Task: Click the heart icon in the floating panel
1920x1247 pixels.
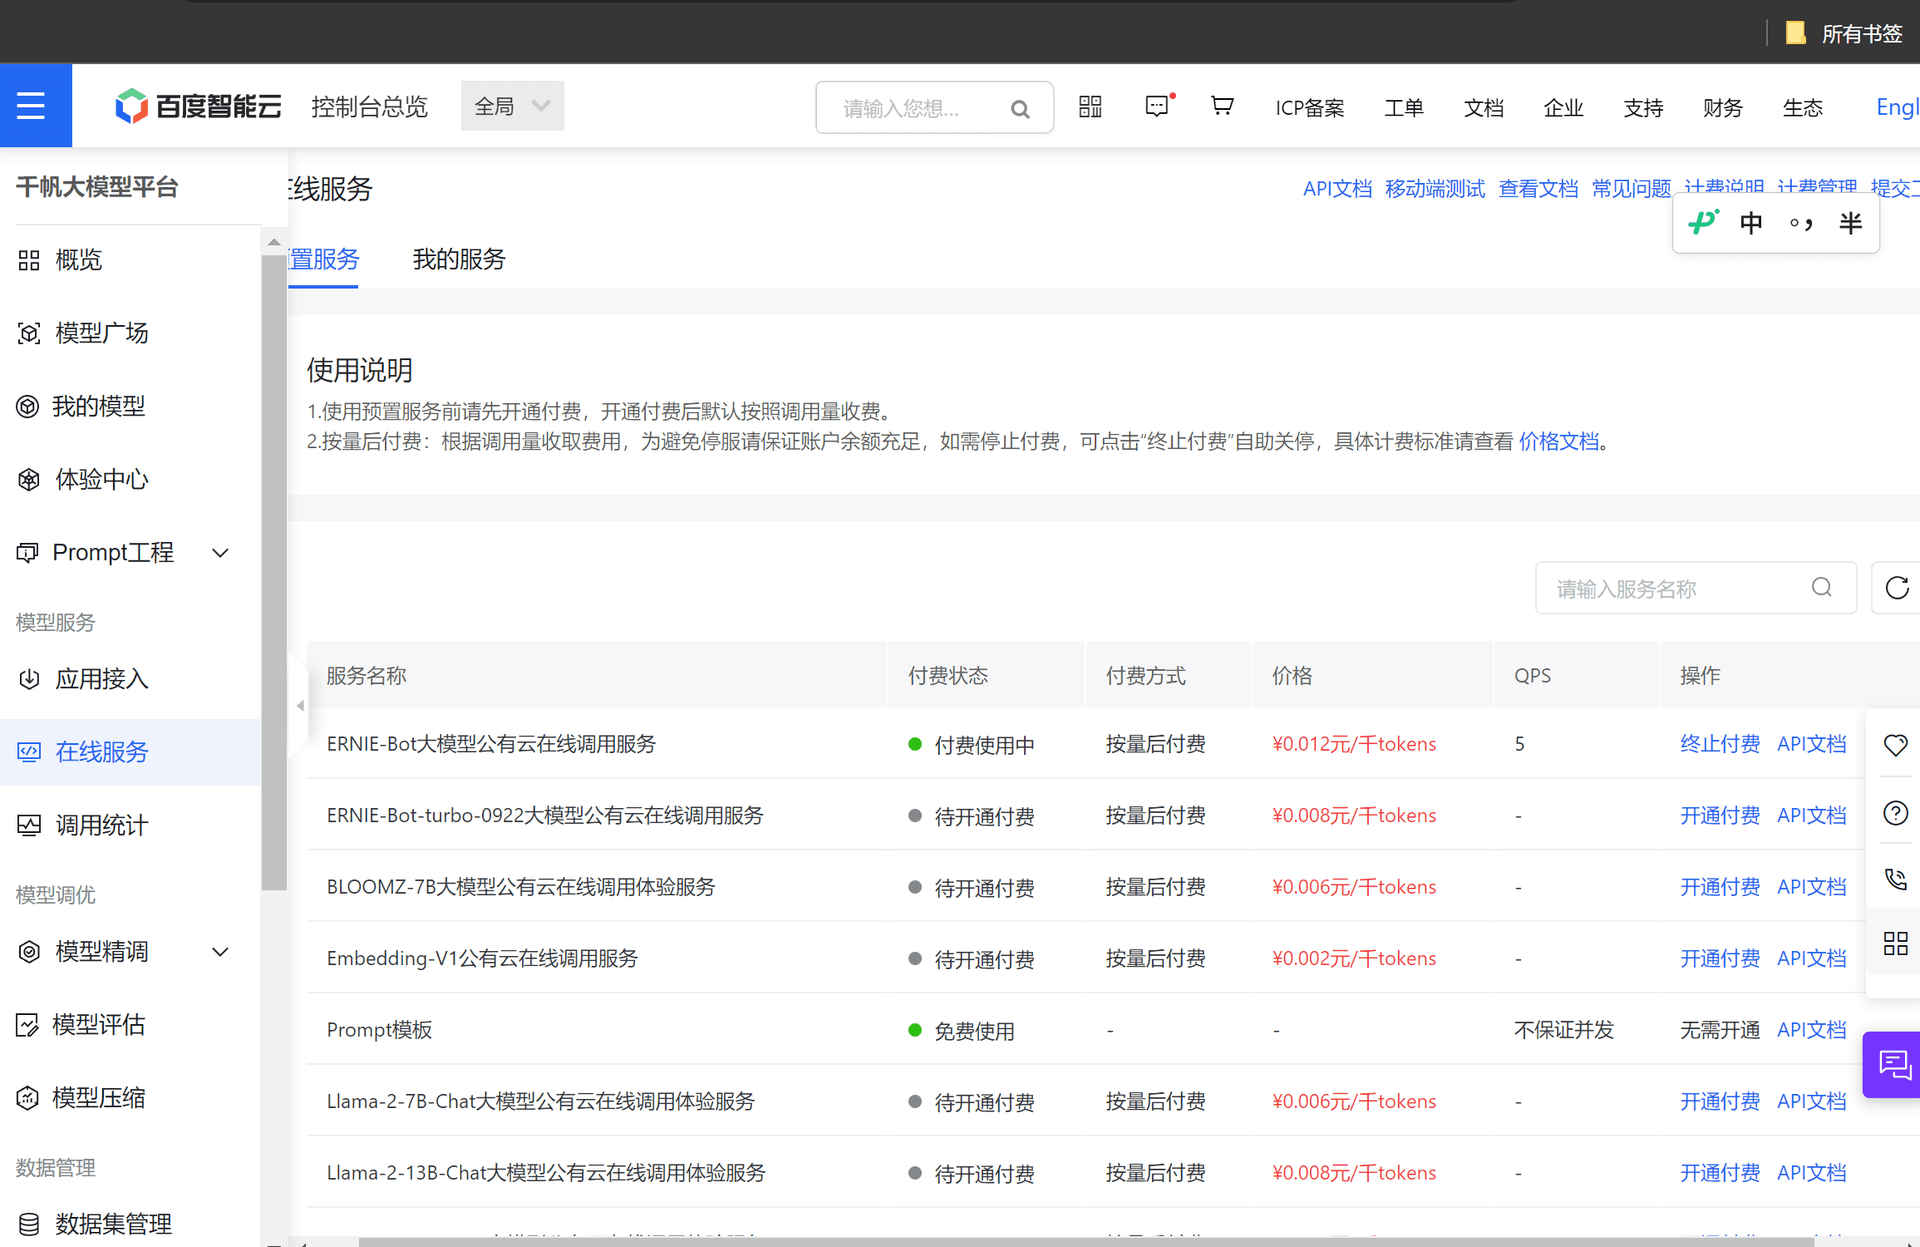Action: tap(1896, 745)
